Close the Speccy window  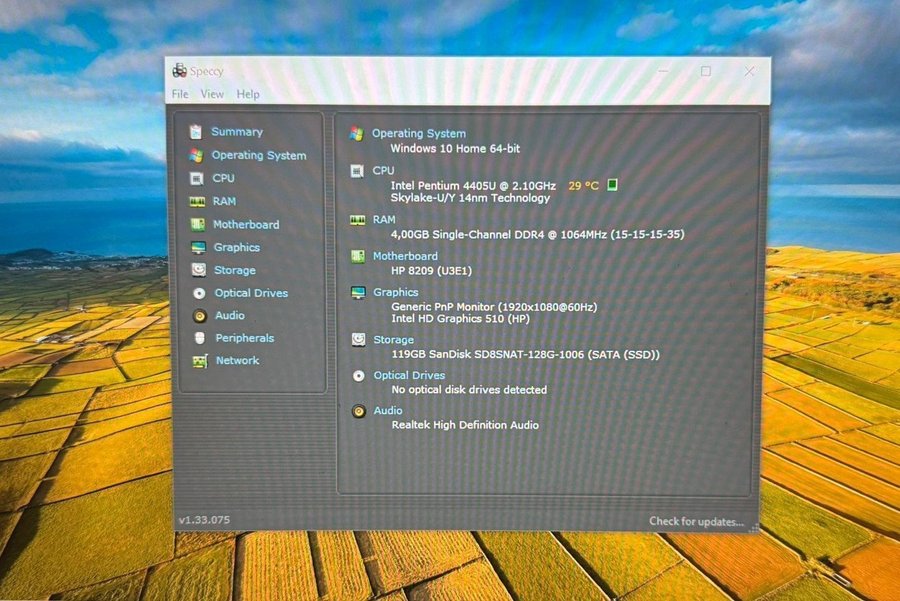(749, 71)
